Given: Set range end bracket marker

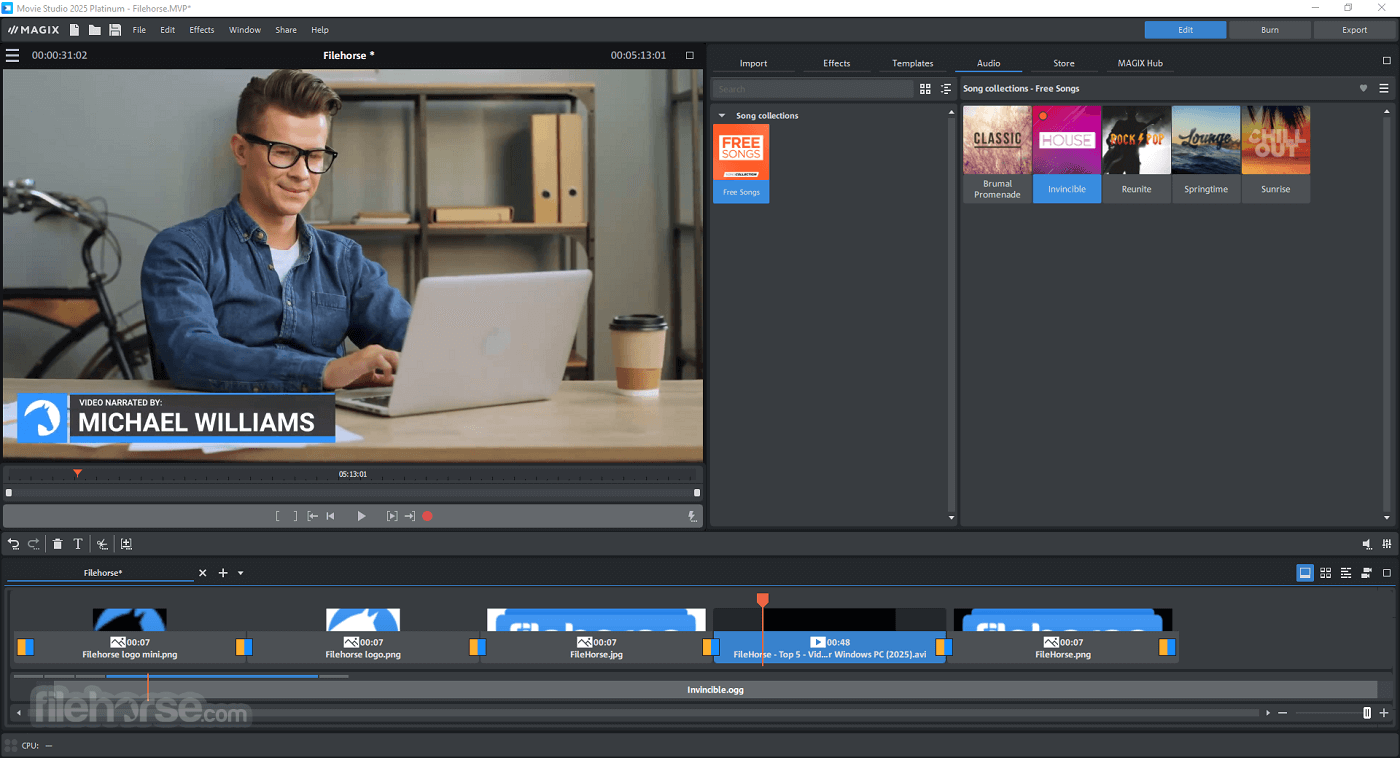Looking at the screenshot, I should (x=295, y=516).
